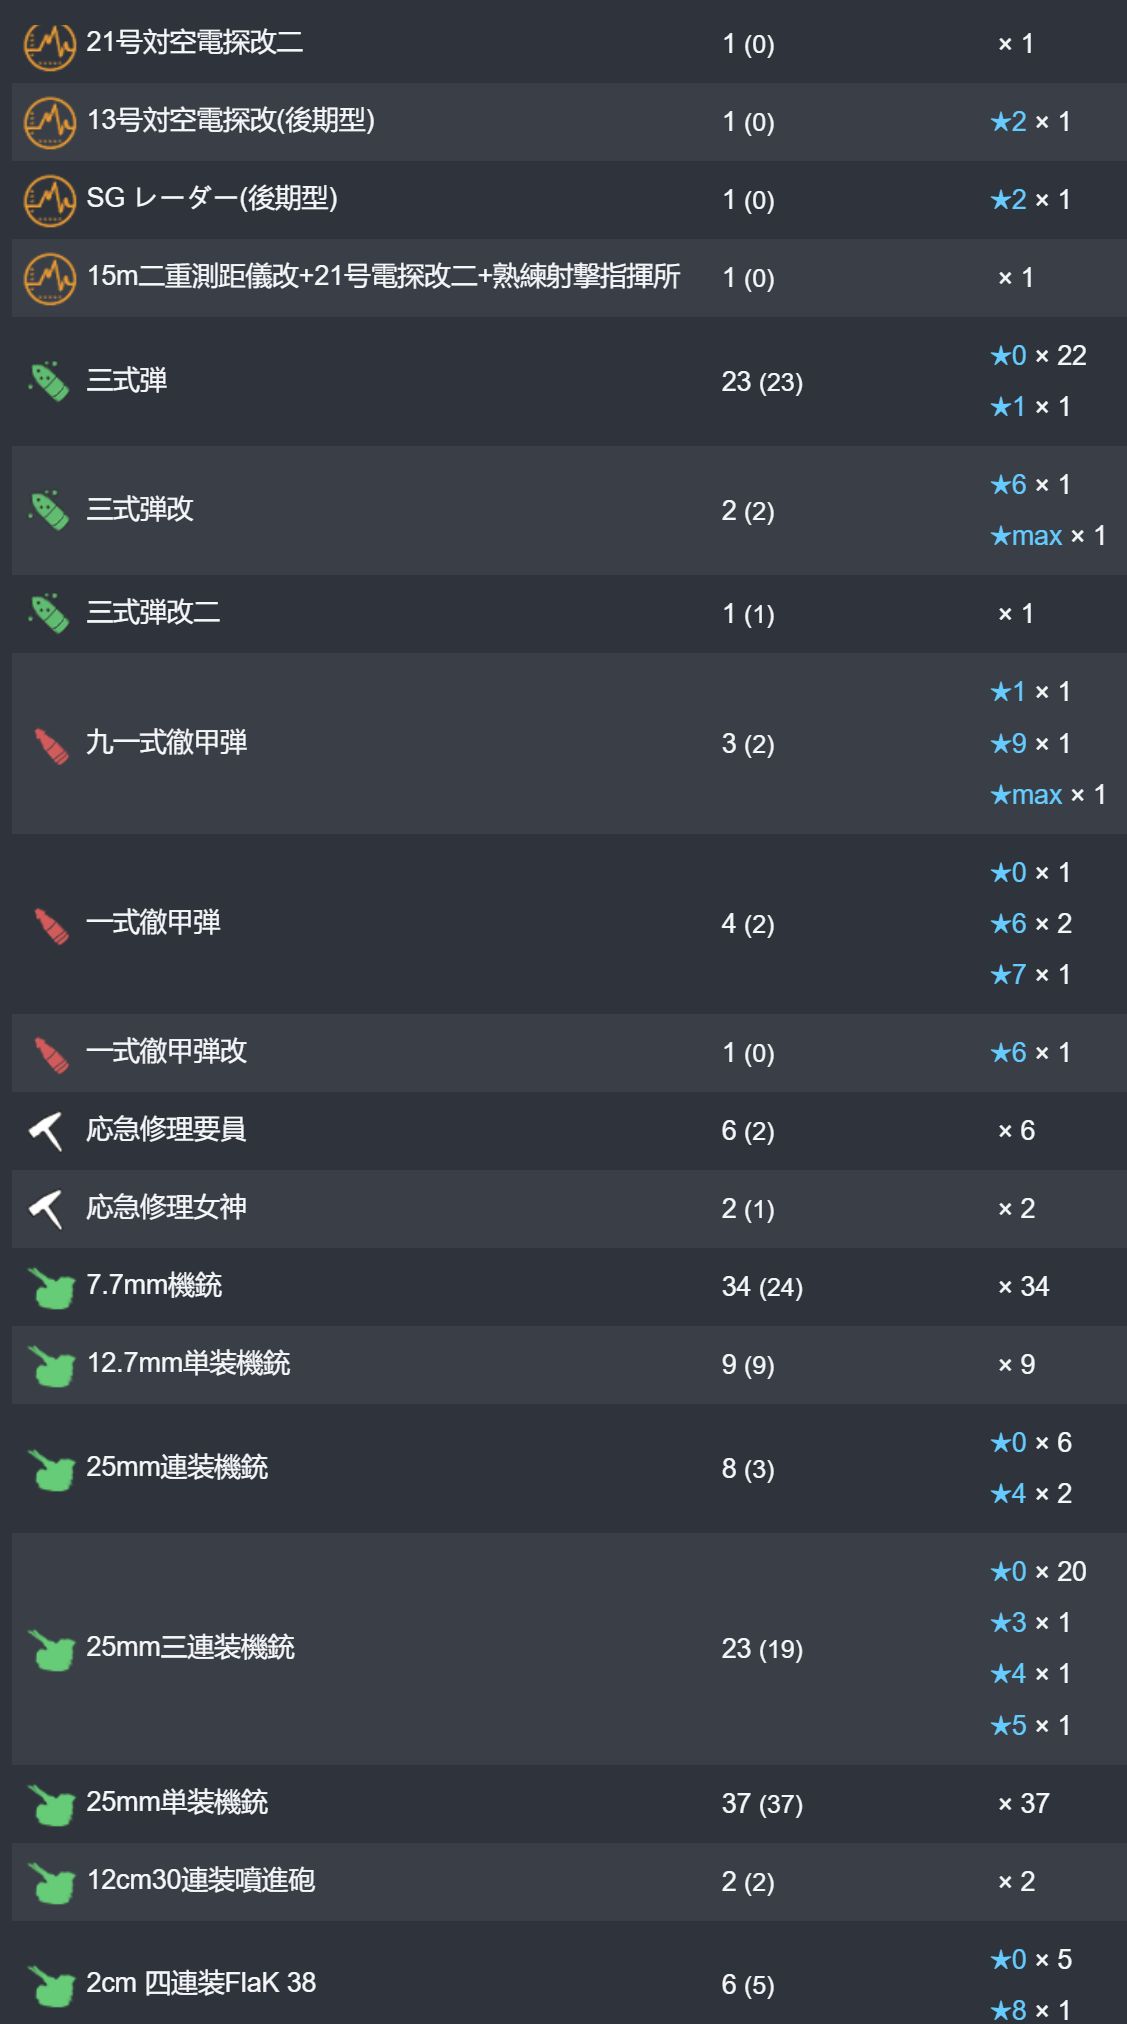
Task: Click the red shell icon for 一式徹甲弾改
Action: tap(51, 1053)
